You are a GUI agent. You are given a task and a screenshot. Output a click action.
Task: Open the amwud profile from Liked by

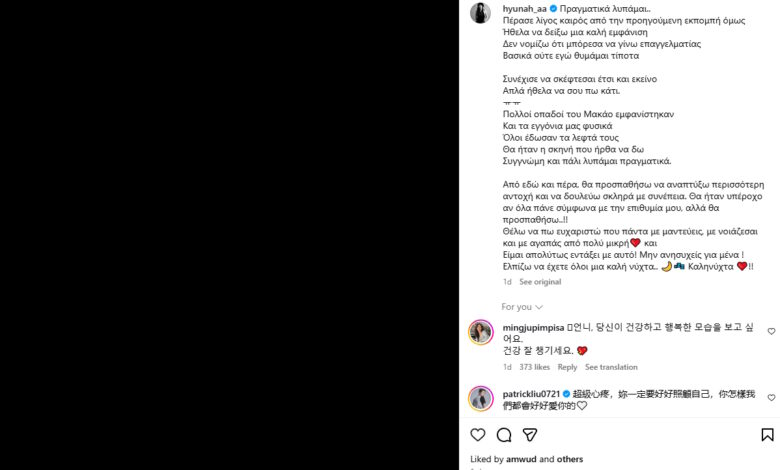[521, 459]
